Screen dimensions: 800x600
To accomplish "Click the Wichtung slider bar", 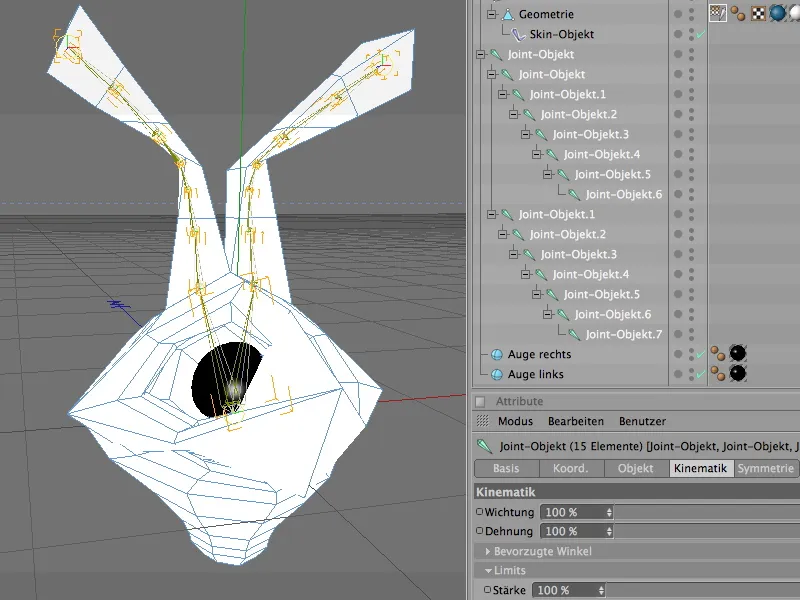I will (x=707, y=512).
